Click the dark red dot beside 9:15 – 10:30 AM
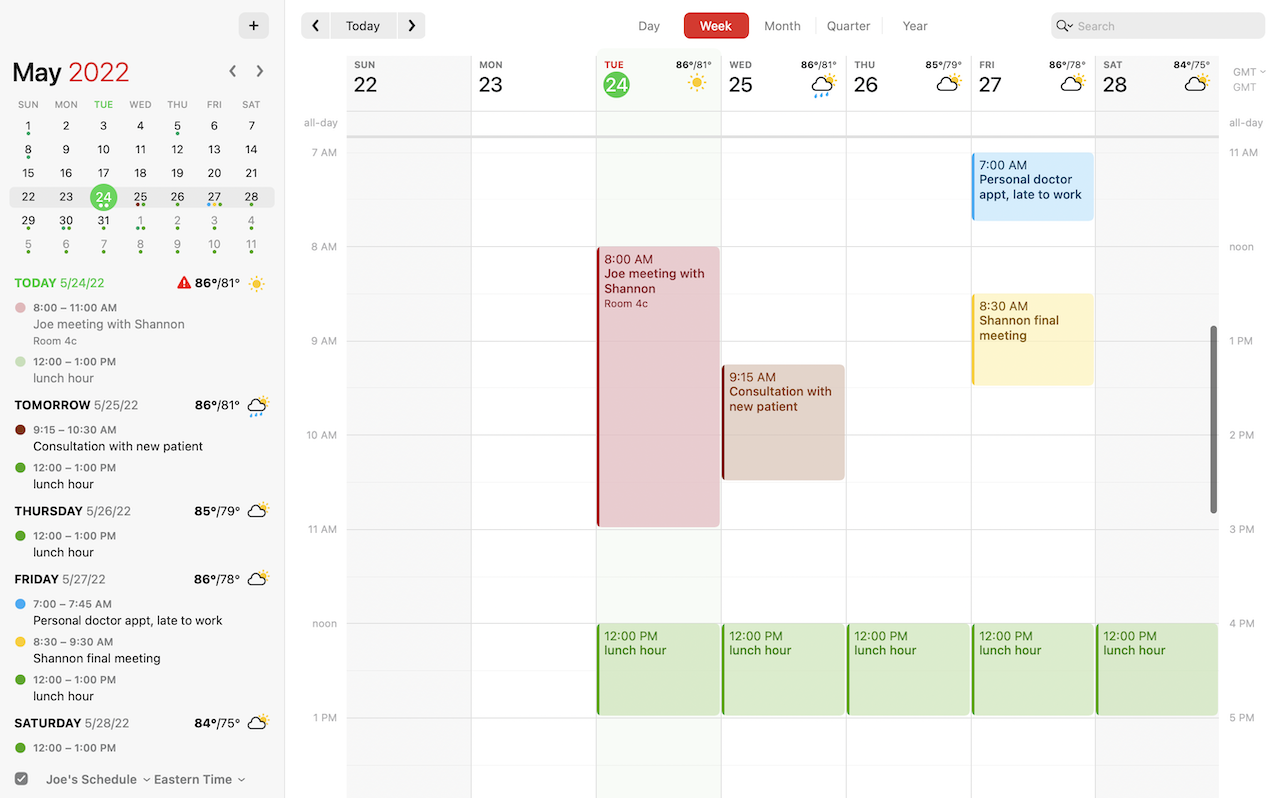This screenshot has width=1280, height=798. tap(20, 430)
